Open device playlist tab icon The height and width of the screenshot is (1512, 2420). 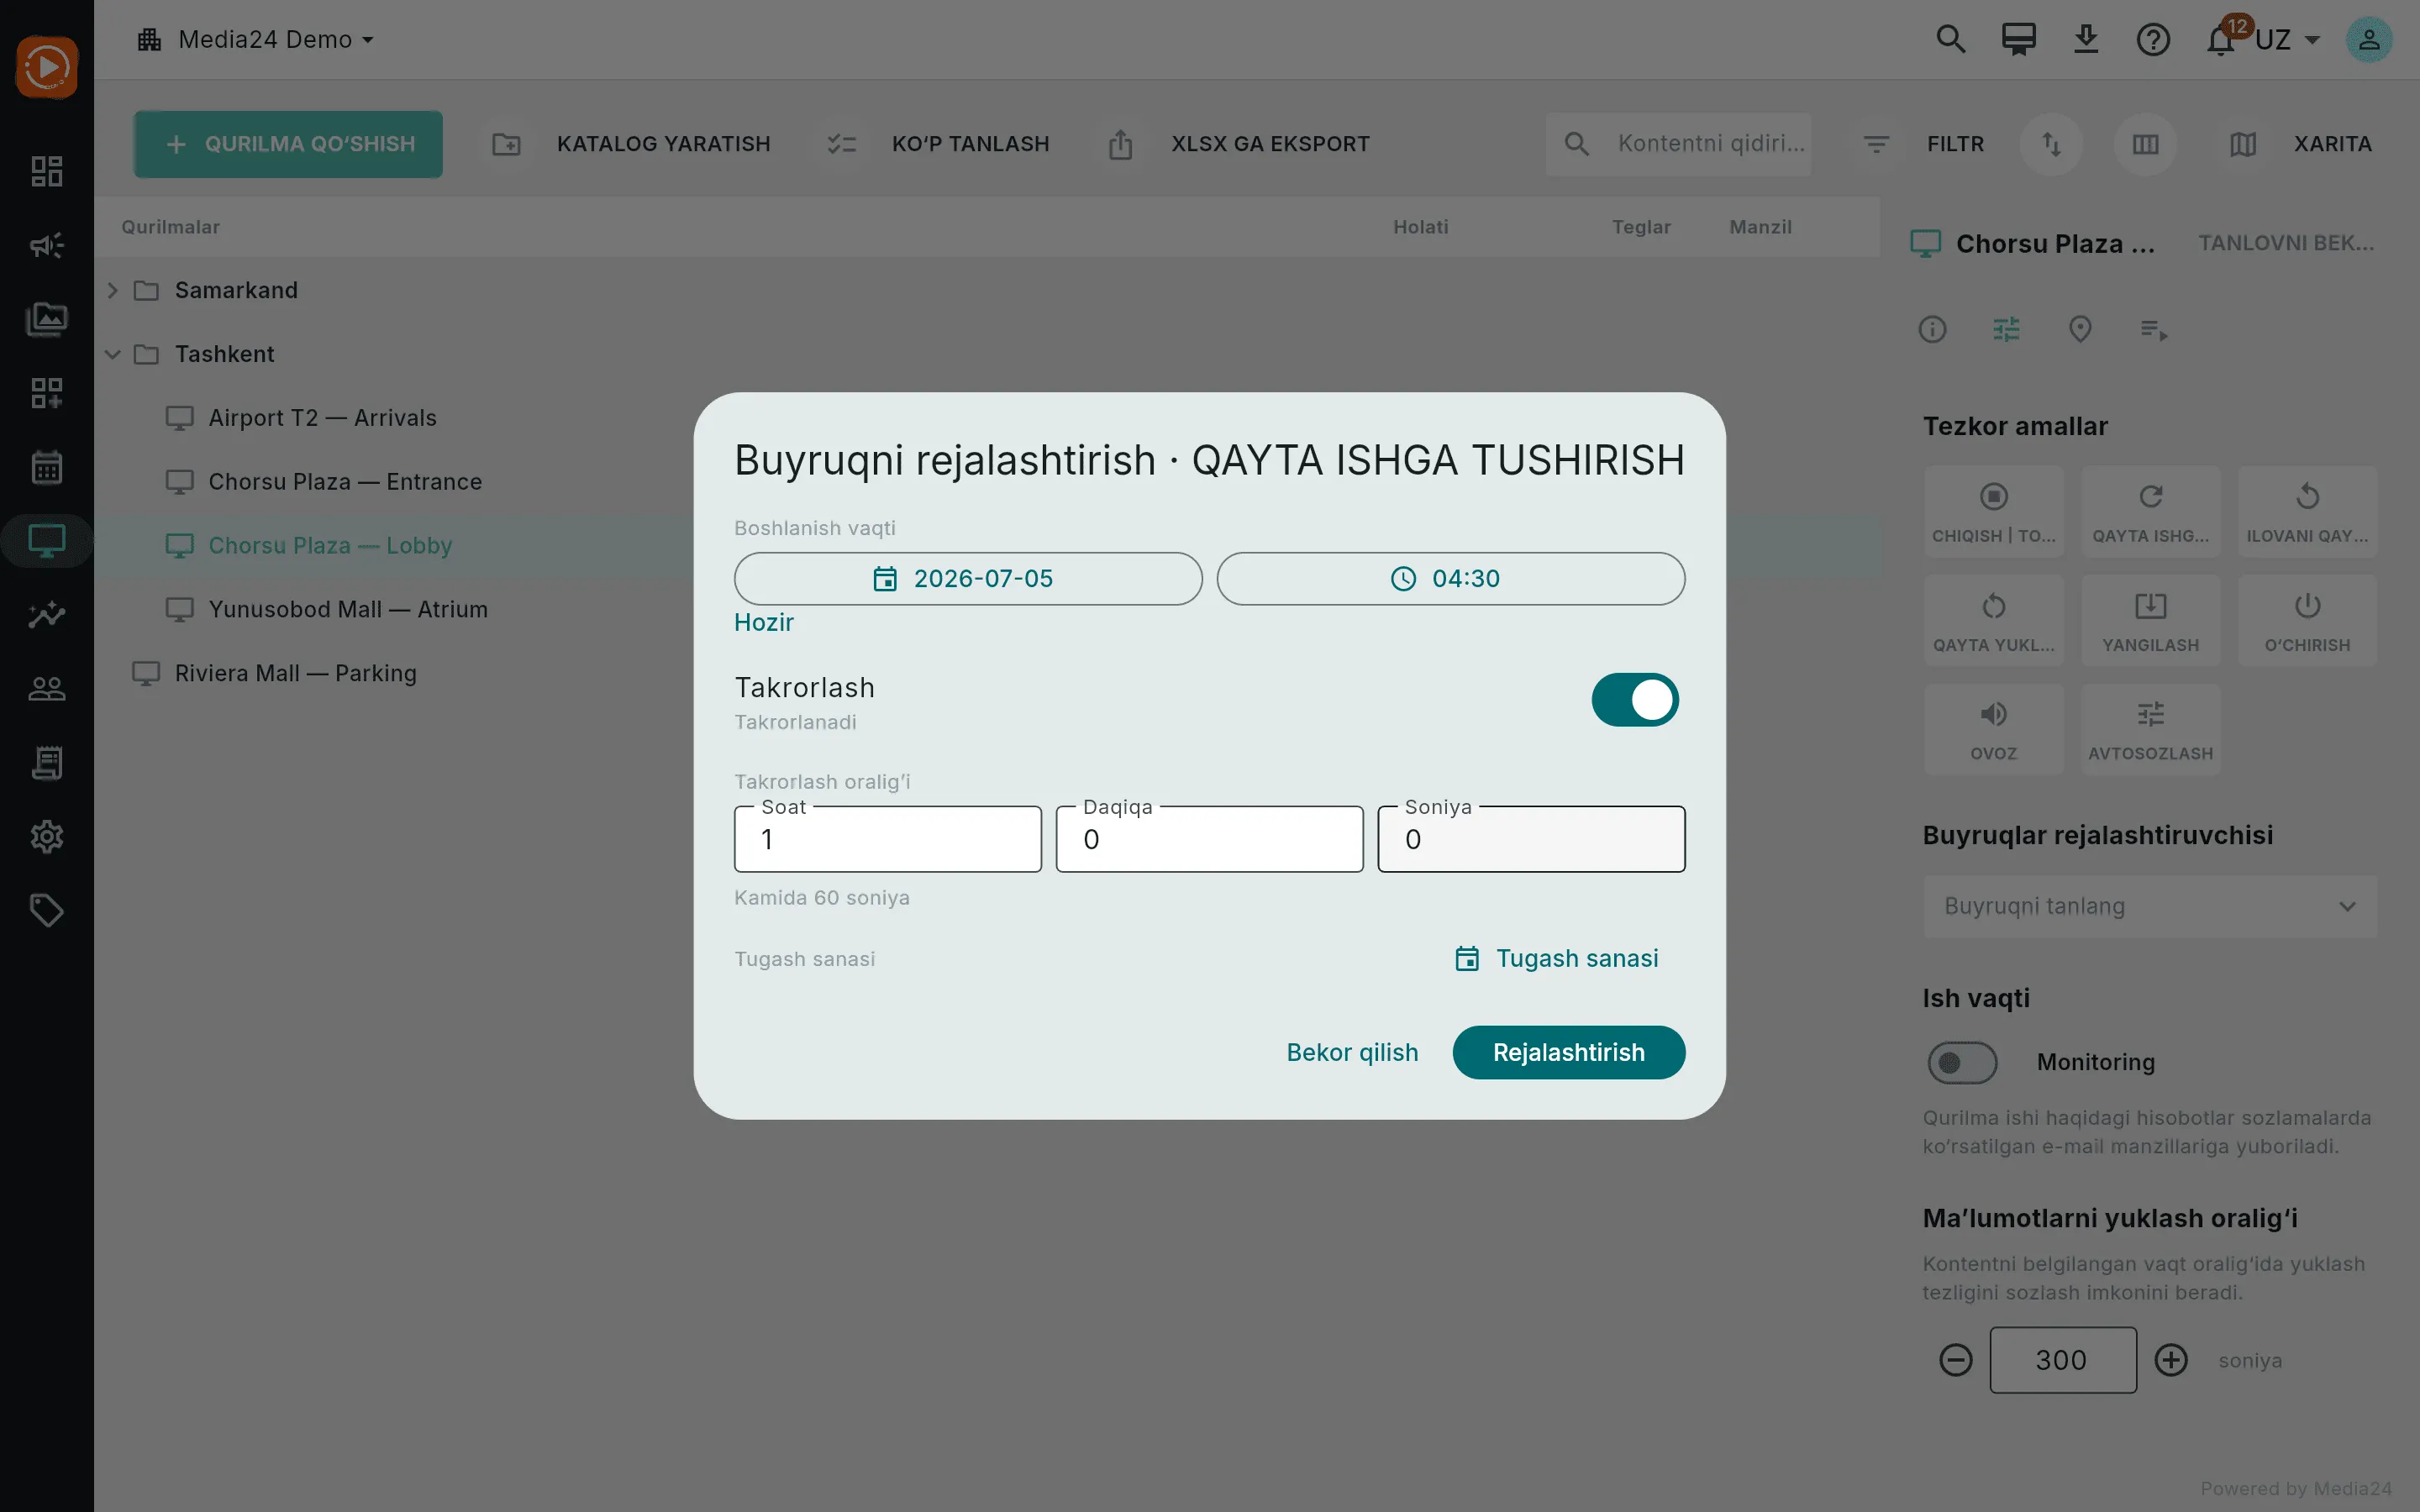pyautogui.click(x=2154, y=329)
